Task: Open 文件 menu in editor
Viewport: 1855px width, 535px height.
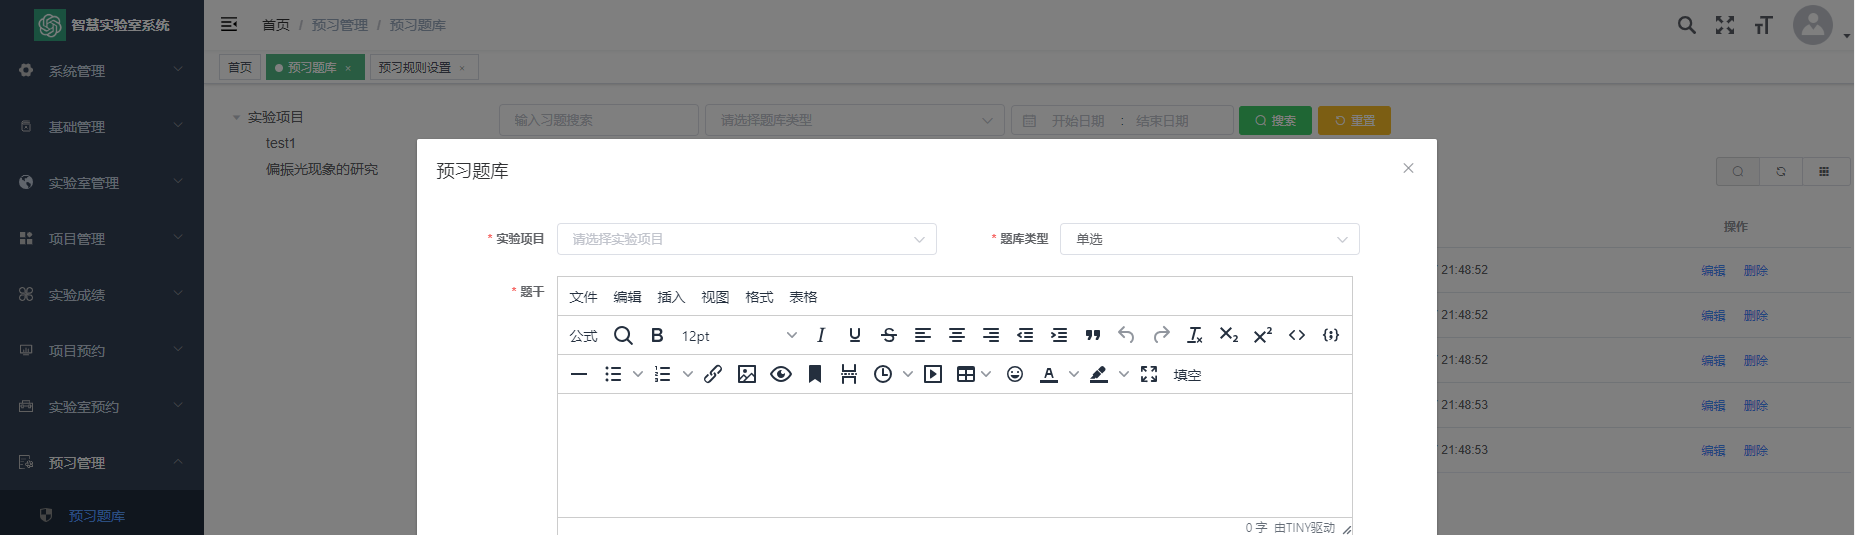Action: [583, 297]
